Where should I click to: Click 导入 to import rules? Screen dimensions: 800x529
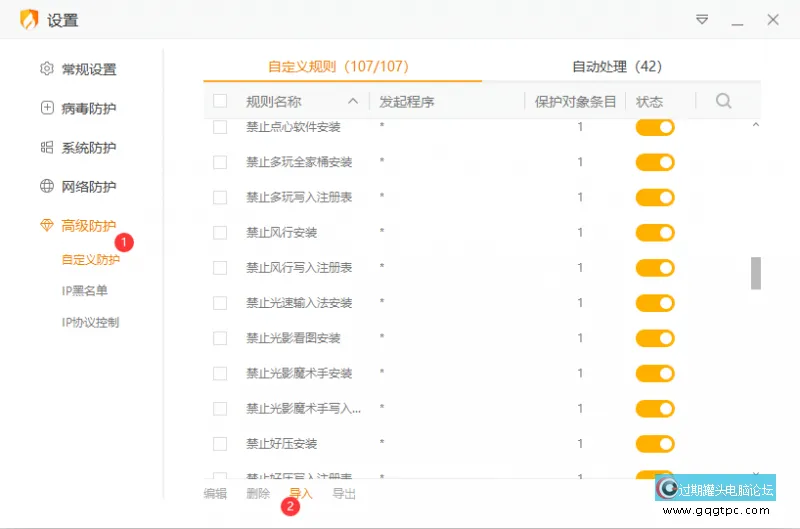click(x=301, y=493)
